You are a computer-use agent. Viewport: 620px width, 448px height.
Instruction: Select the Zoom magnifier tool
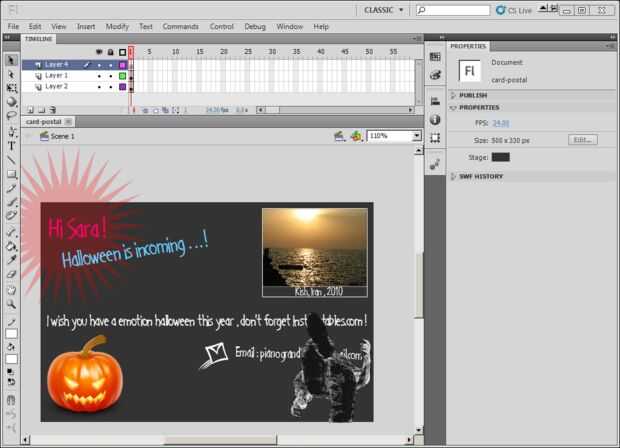click(11, 304)
